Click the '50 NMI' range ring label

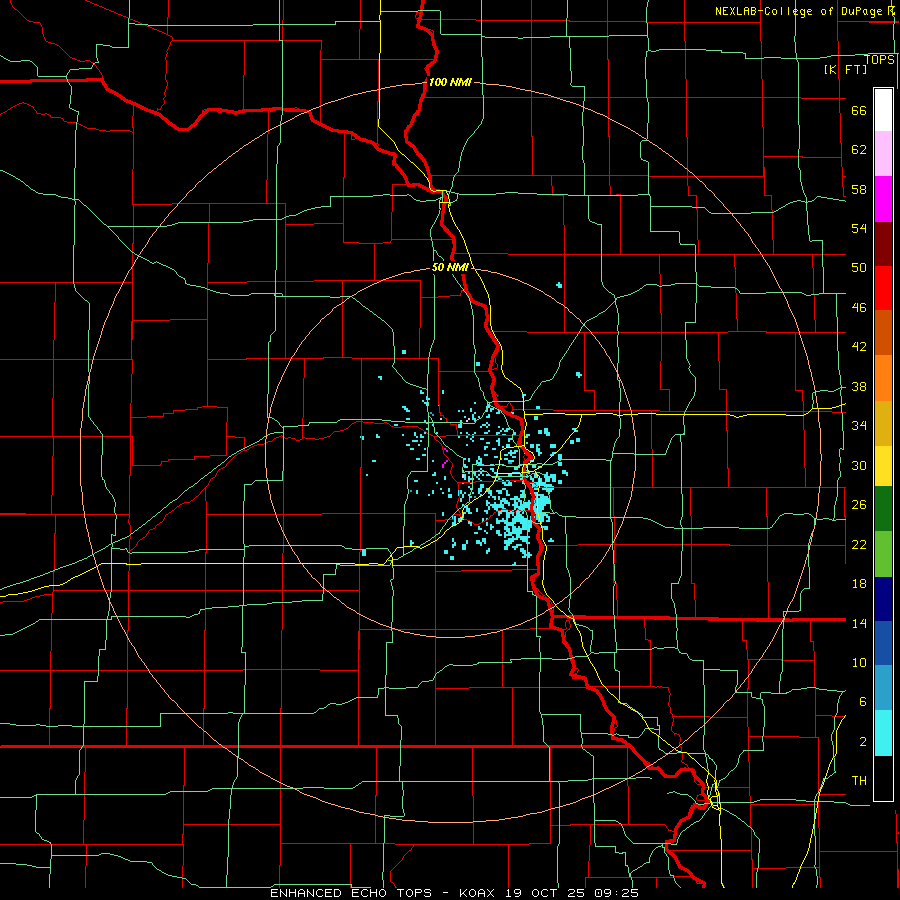[451, 267]
